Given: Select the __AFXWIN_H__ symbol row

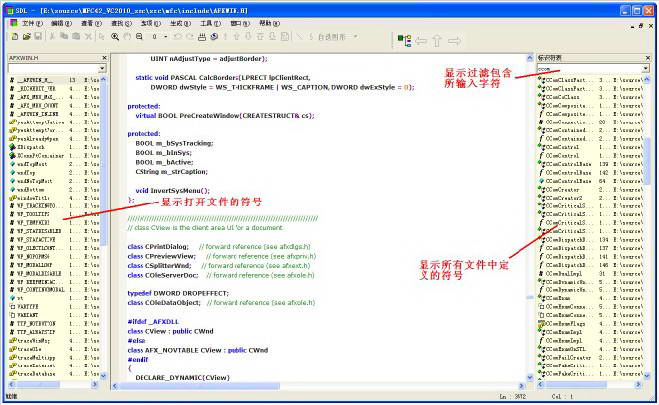Looking at the screenshot, I should click(x=54, y=80).
